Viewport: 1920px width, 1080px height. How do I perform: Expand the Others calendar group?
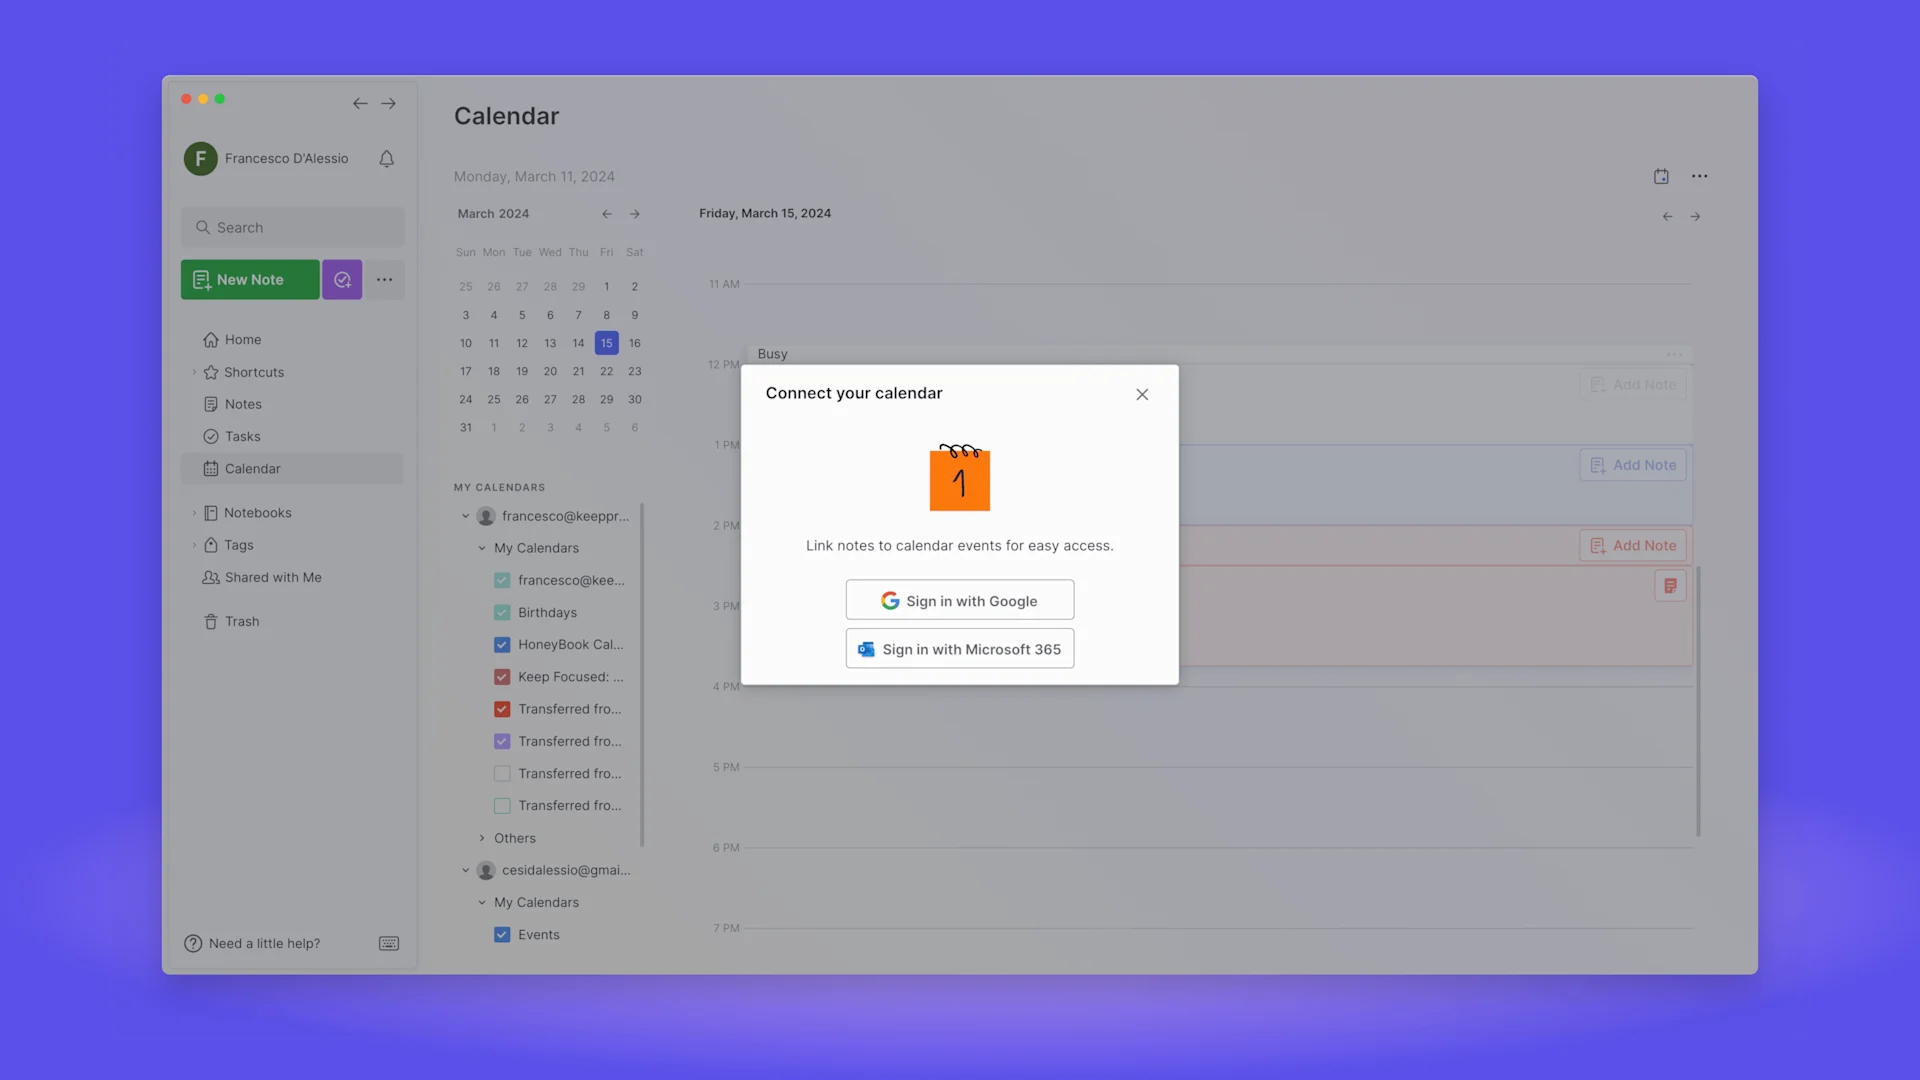(x=482, y=838)
